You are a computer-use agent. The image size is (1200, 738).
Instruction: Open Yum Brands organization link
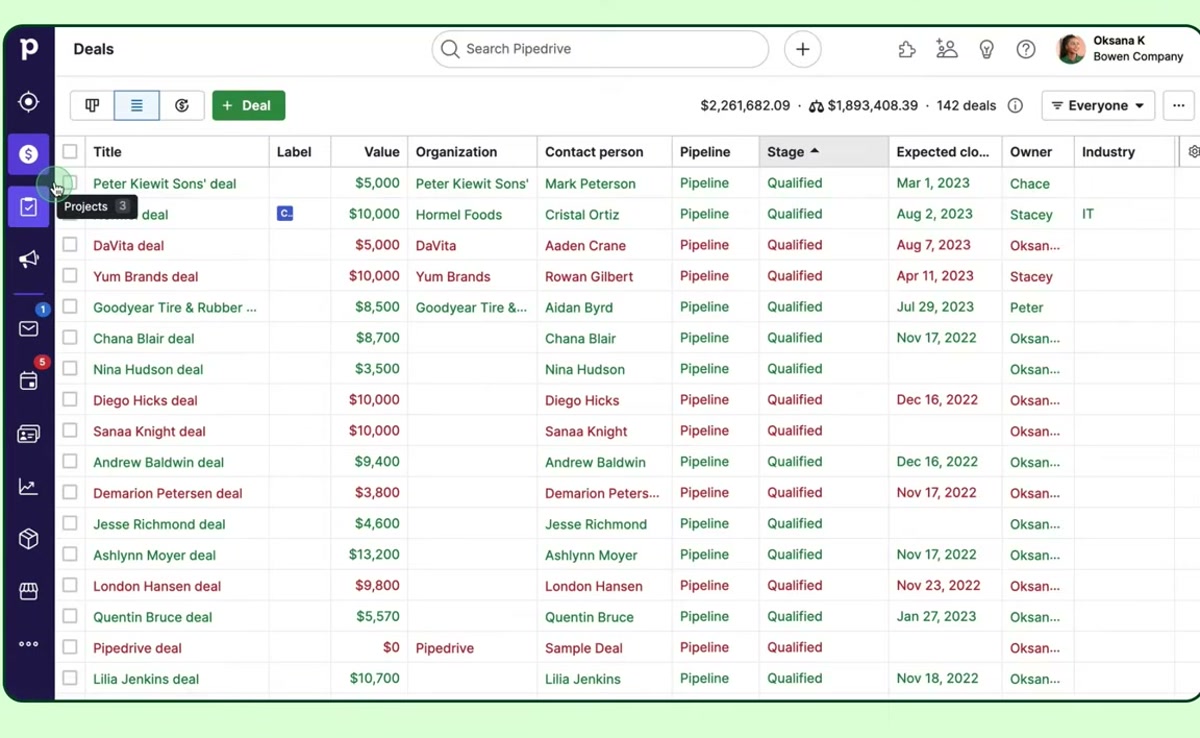click(x=453, y=277)
